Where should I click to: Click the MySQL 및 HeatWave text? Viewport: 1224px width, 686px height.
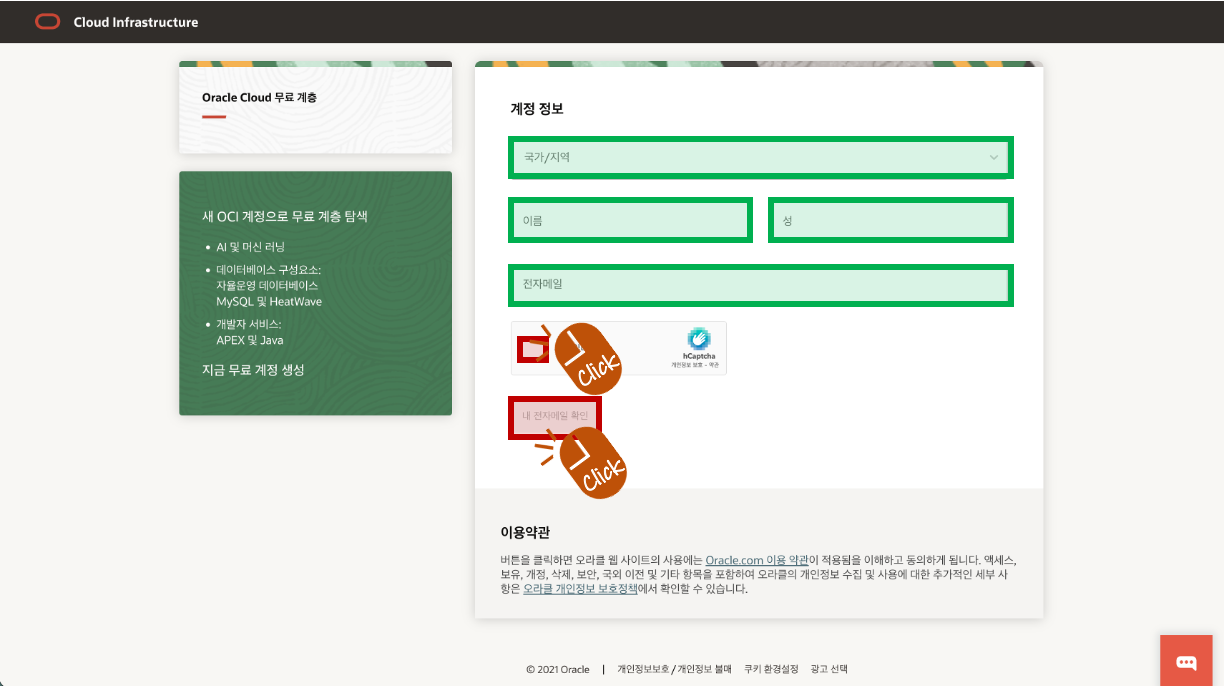[269, 301]
